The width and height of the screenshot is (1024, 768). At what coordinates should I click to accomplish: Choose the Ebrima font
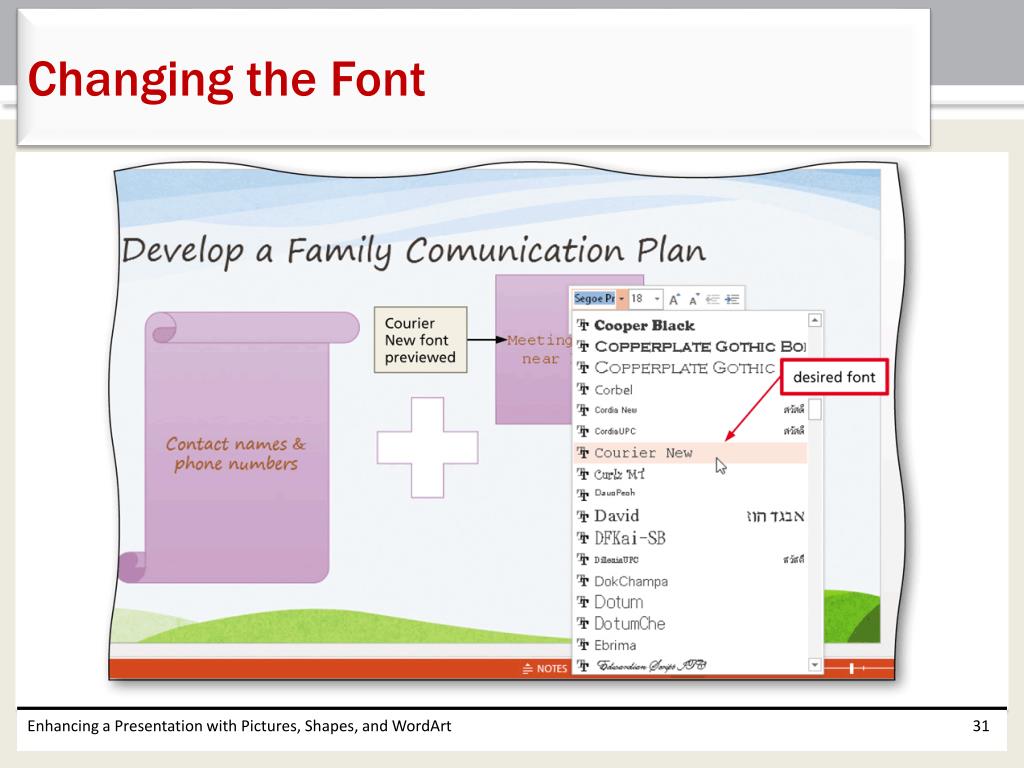tap(690, 645)
